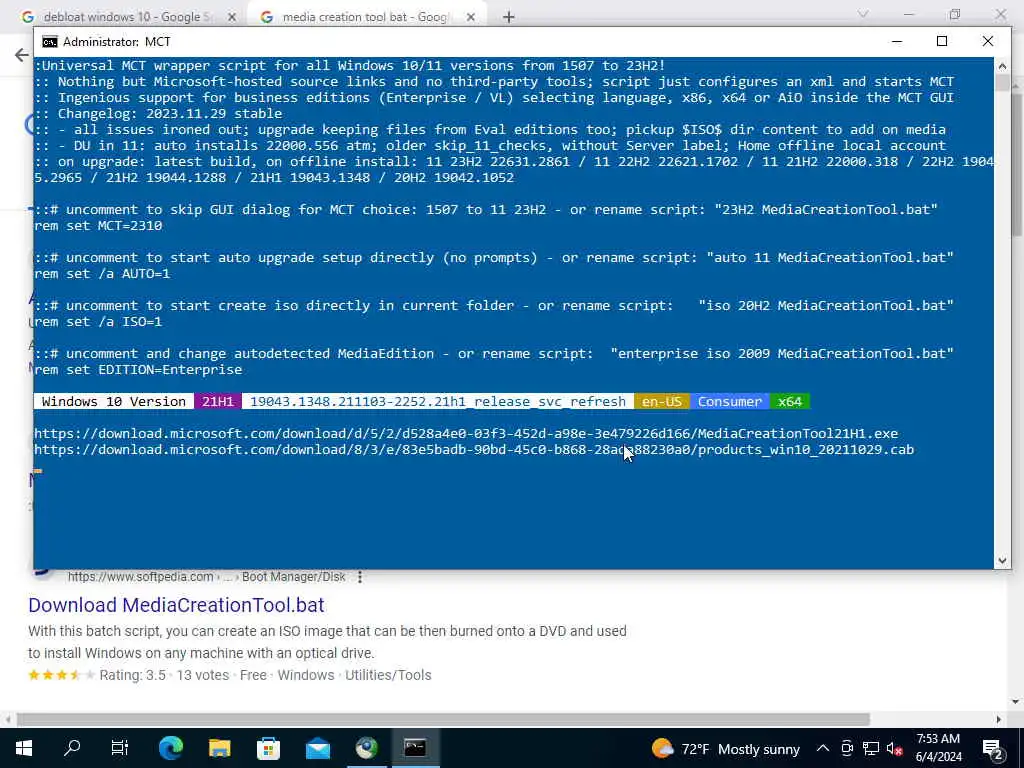Click the en-US language label

point(662,402)
